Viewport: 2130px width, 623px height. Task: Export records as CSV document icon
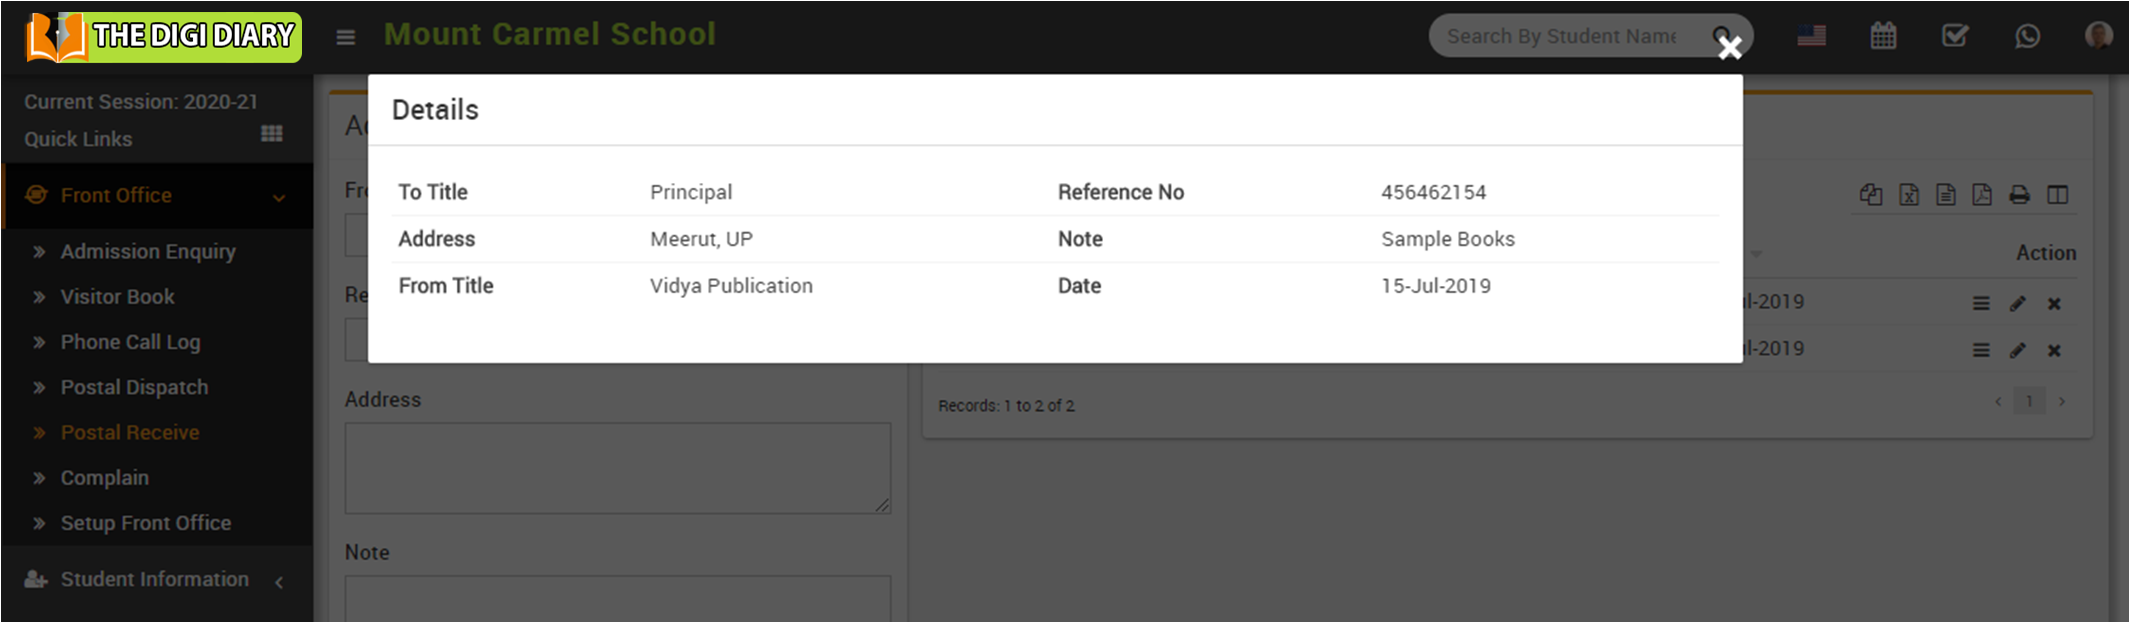1945,195
